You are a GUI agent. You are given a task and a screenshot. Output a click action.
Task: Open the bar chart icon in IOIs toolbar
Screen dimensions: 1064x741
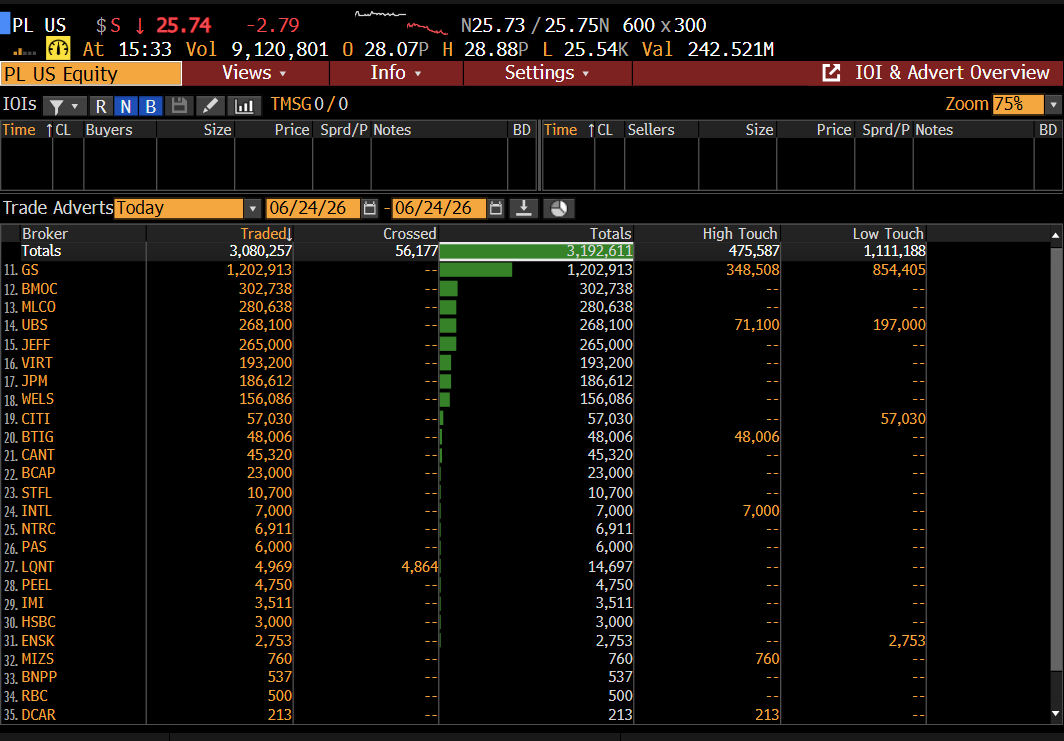pyautogui.click(x=244, y=106)
